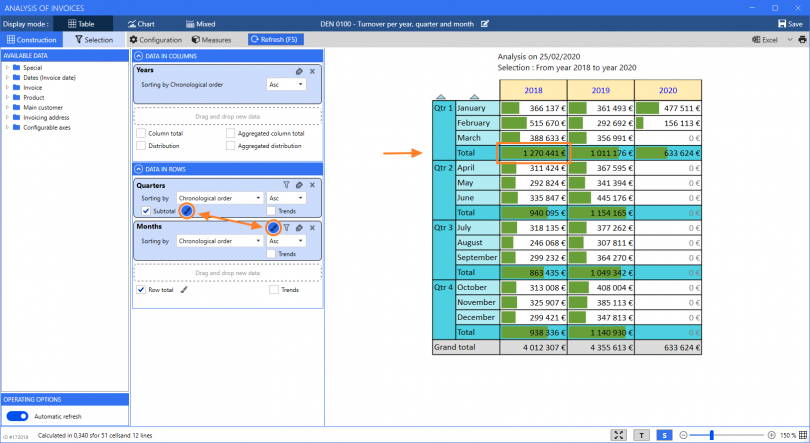
Task: Switch display mode to Mixed
Action: [200, 24]
